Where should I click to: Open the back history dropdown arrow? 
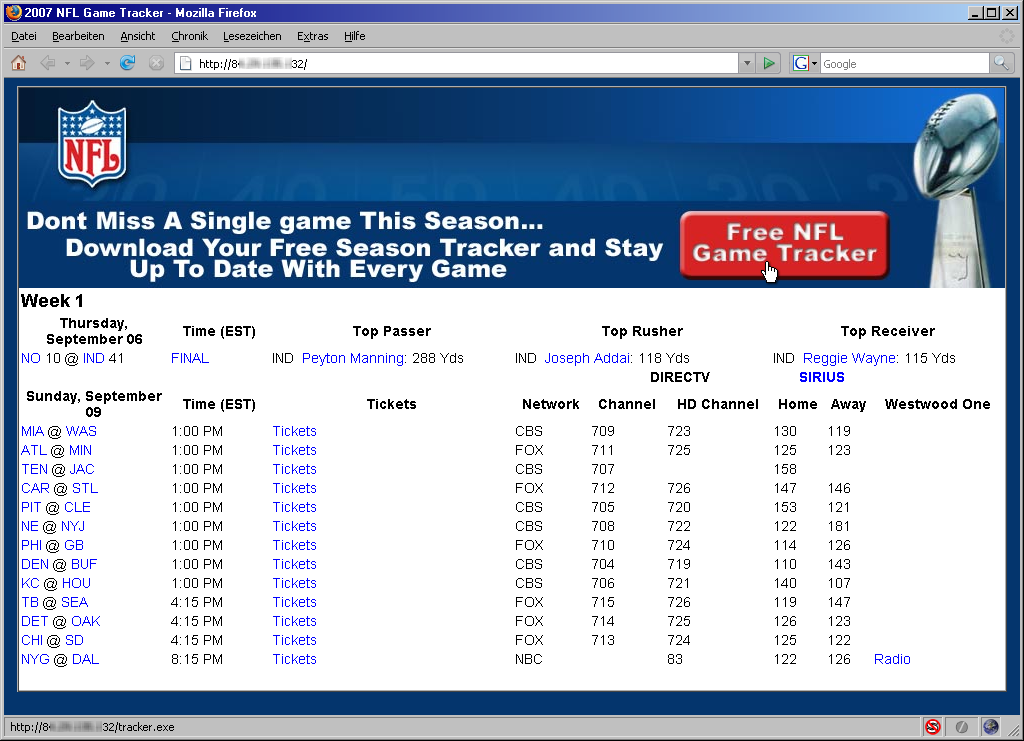coord(67,64)
